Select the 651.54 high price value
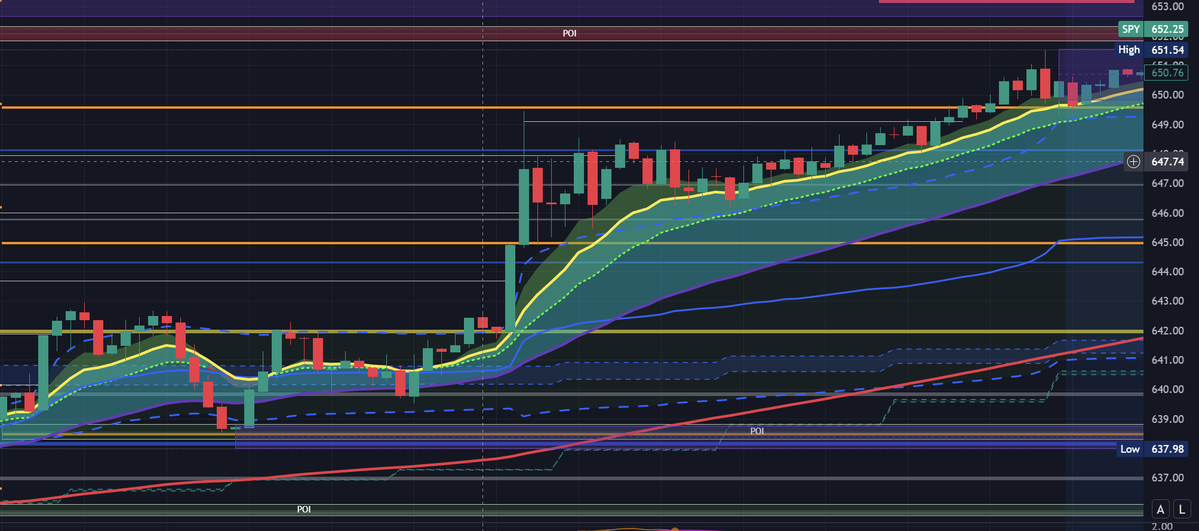The image size is (1199, 531). point(1168,50)
